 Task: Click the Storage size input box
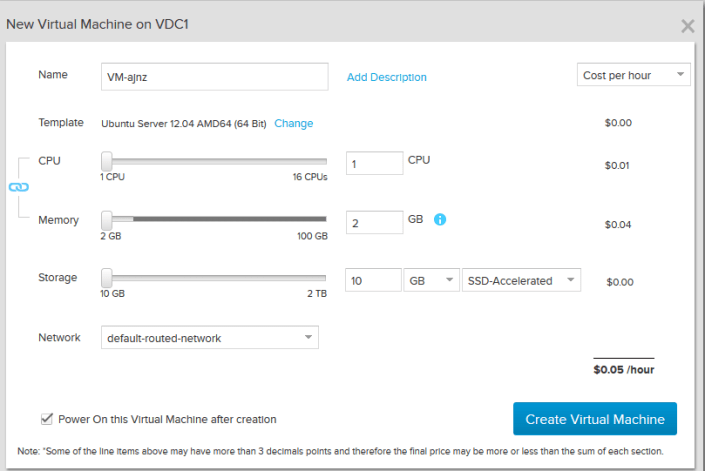pyautogui.click(x=374, y=281)
